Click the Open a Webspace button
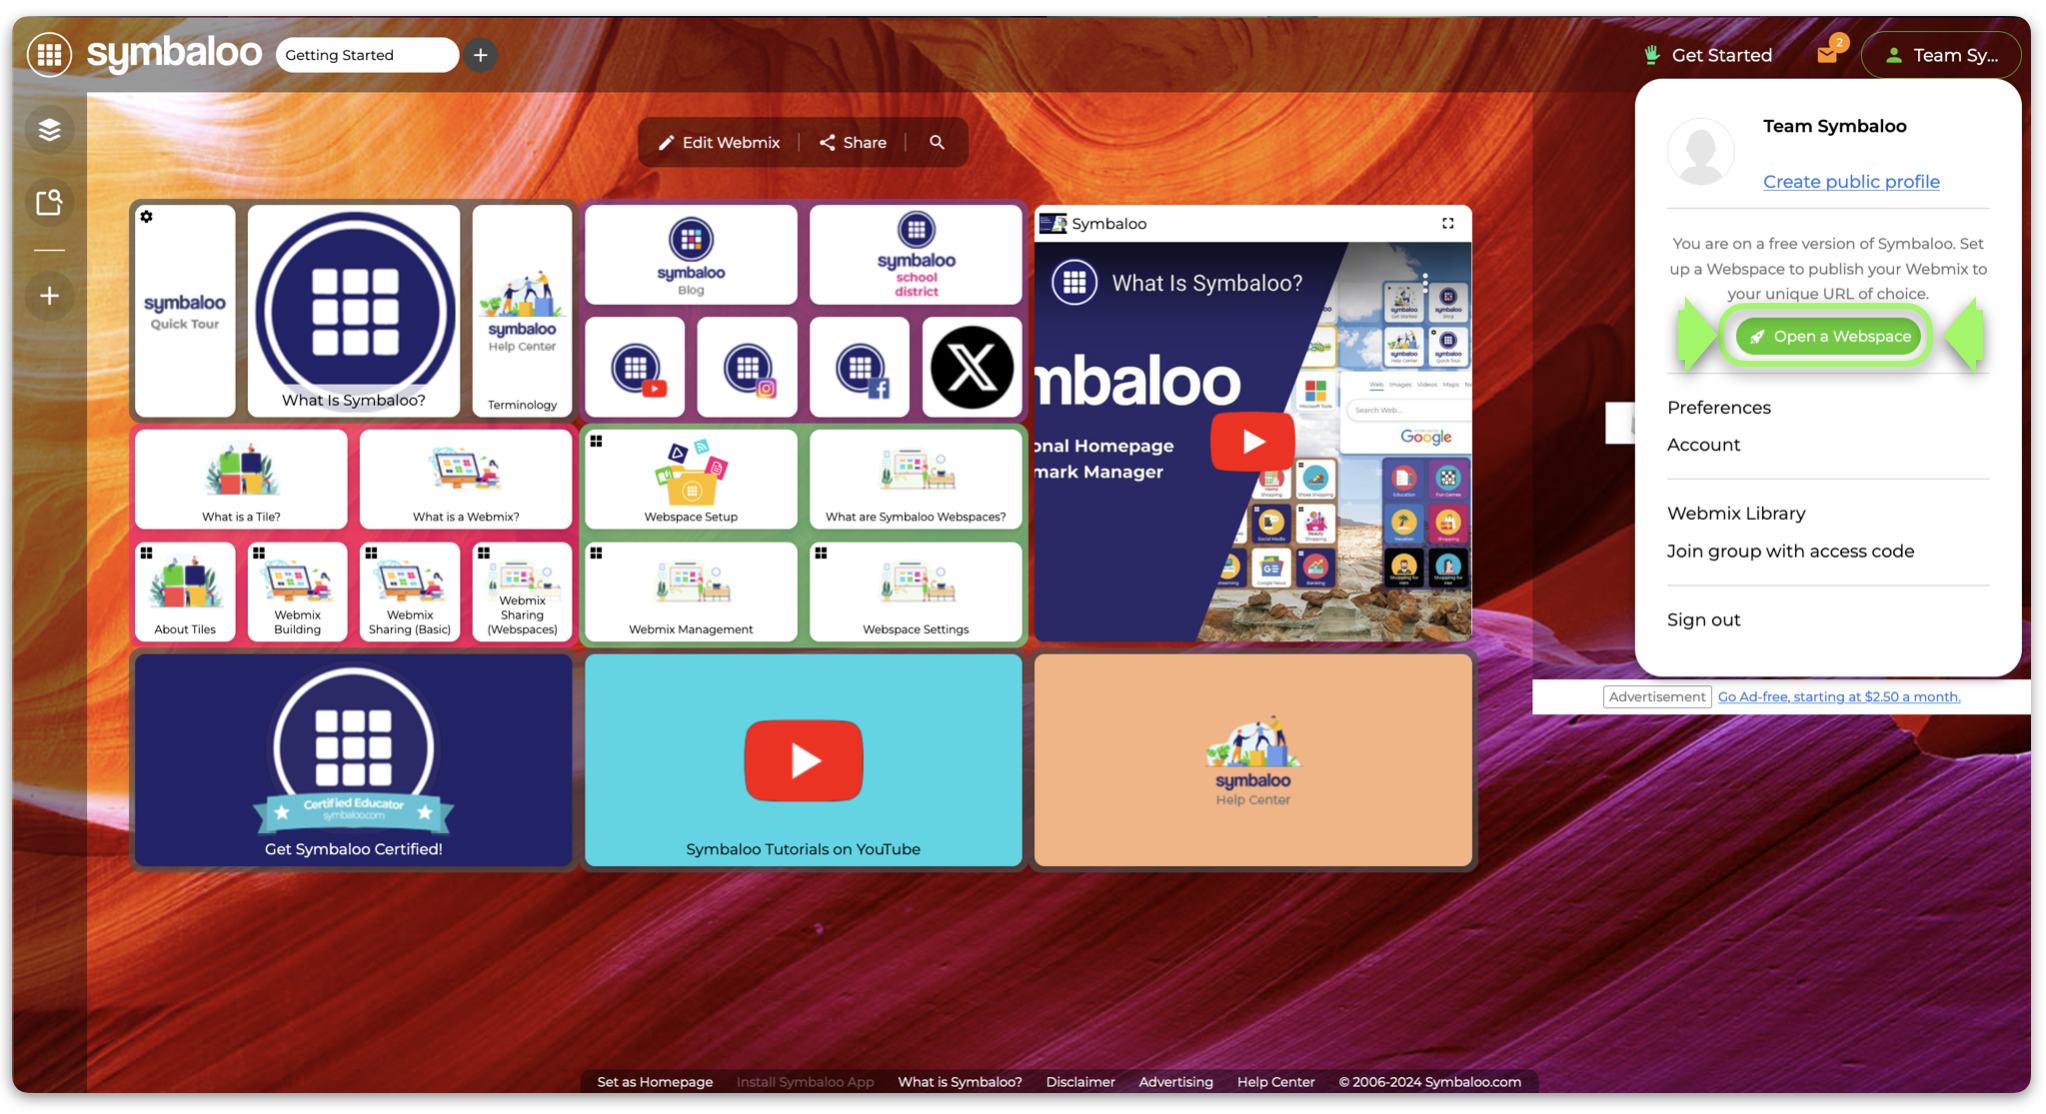The image size is (2046, 1114). (x=1829, y=336)
